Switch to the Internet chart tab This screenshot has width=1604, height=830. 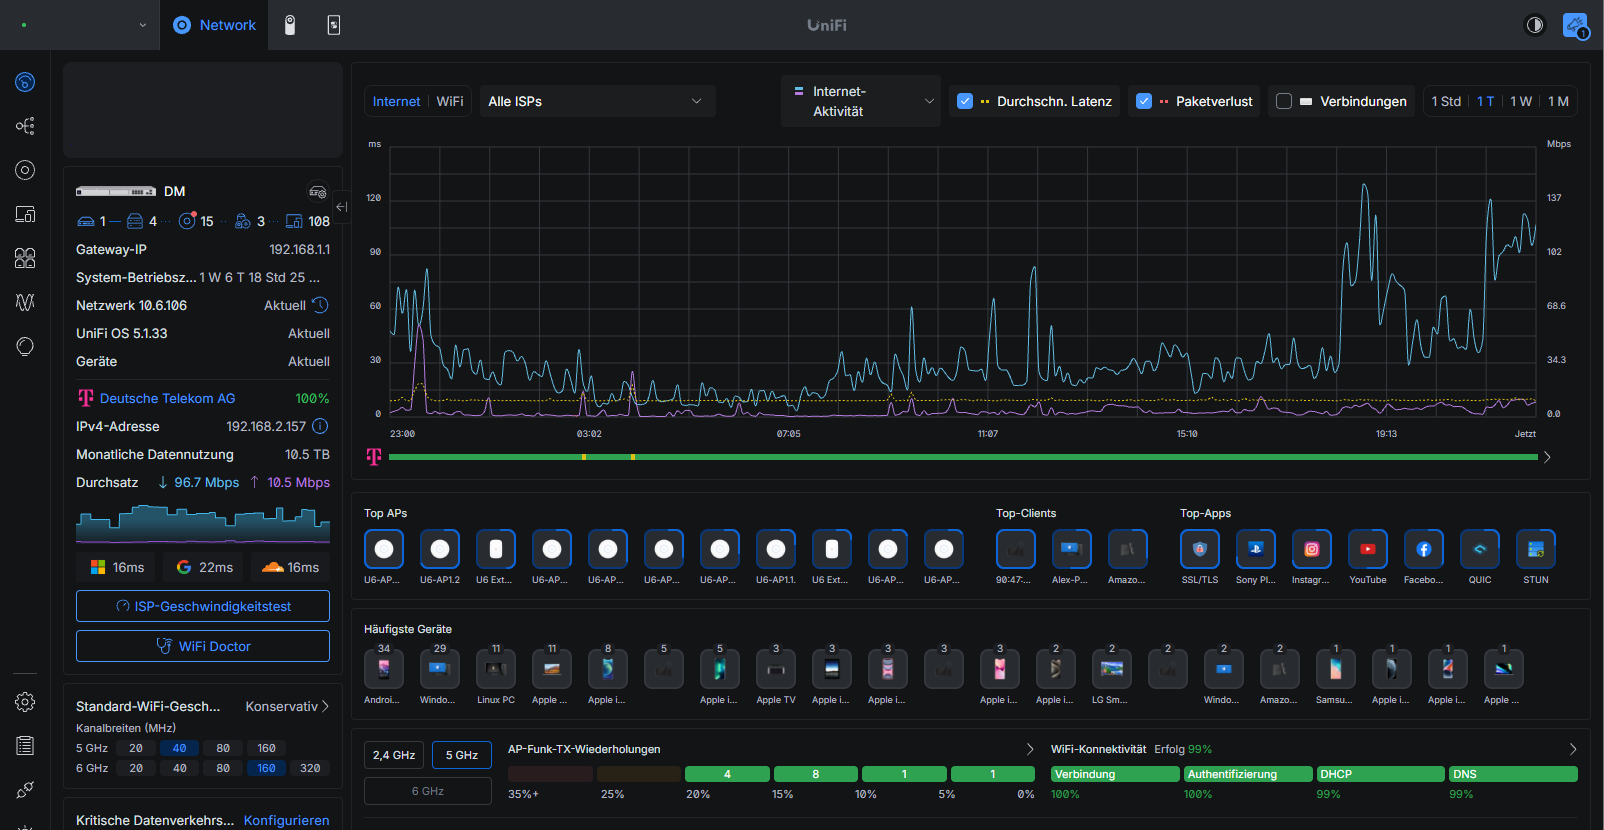(x=396, y=101)
